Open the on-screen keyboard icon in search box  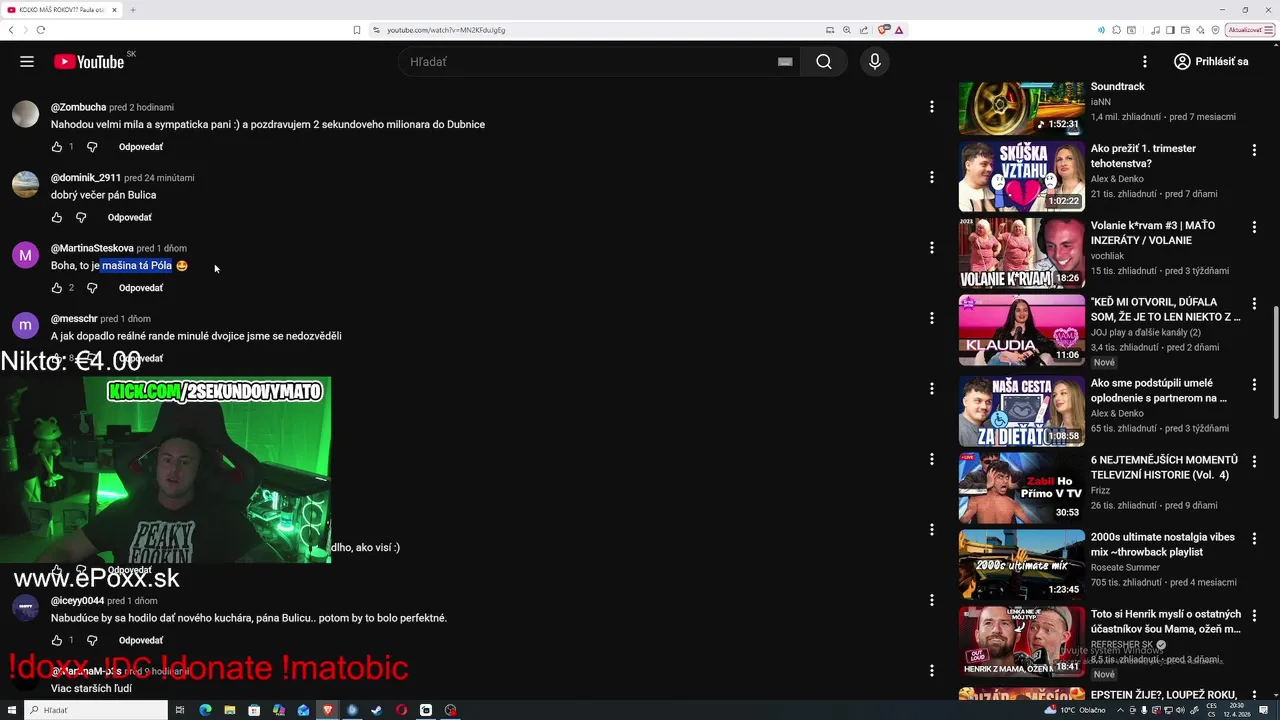coord(785,62)
